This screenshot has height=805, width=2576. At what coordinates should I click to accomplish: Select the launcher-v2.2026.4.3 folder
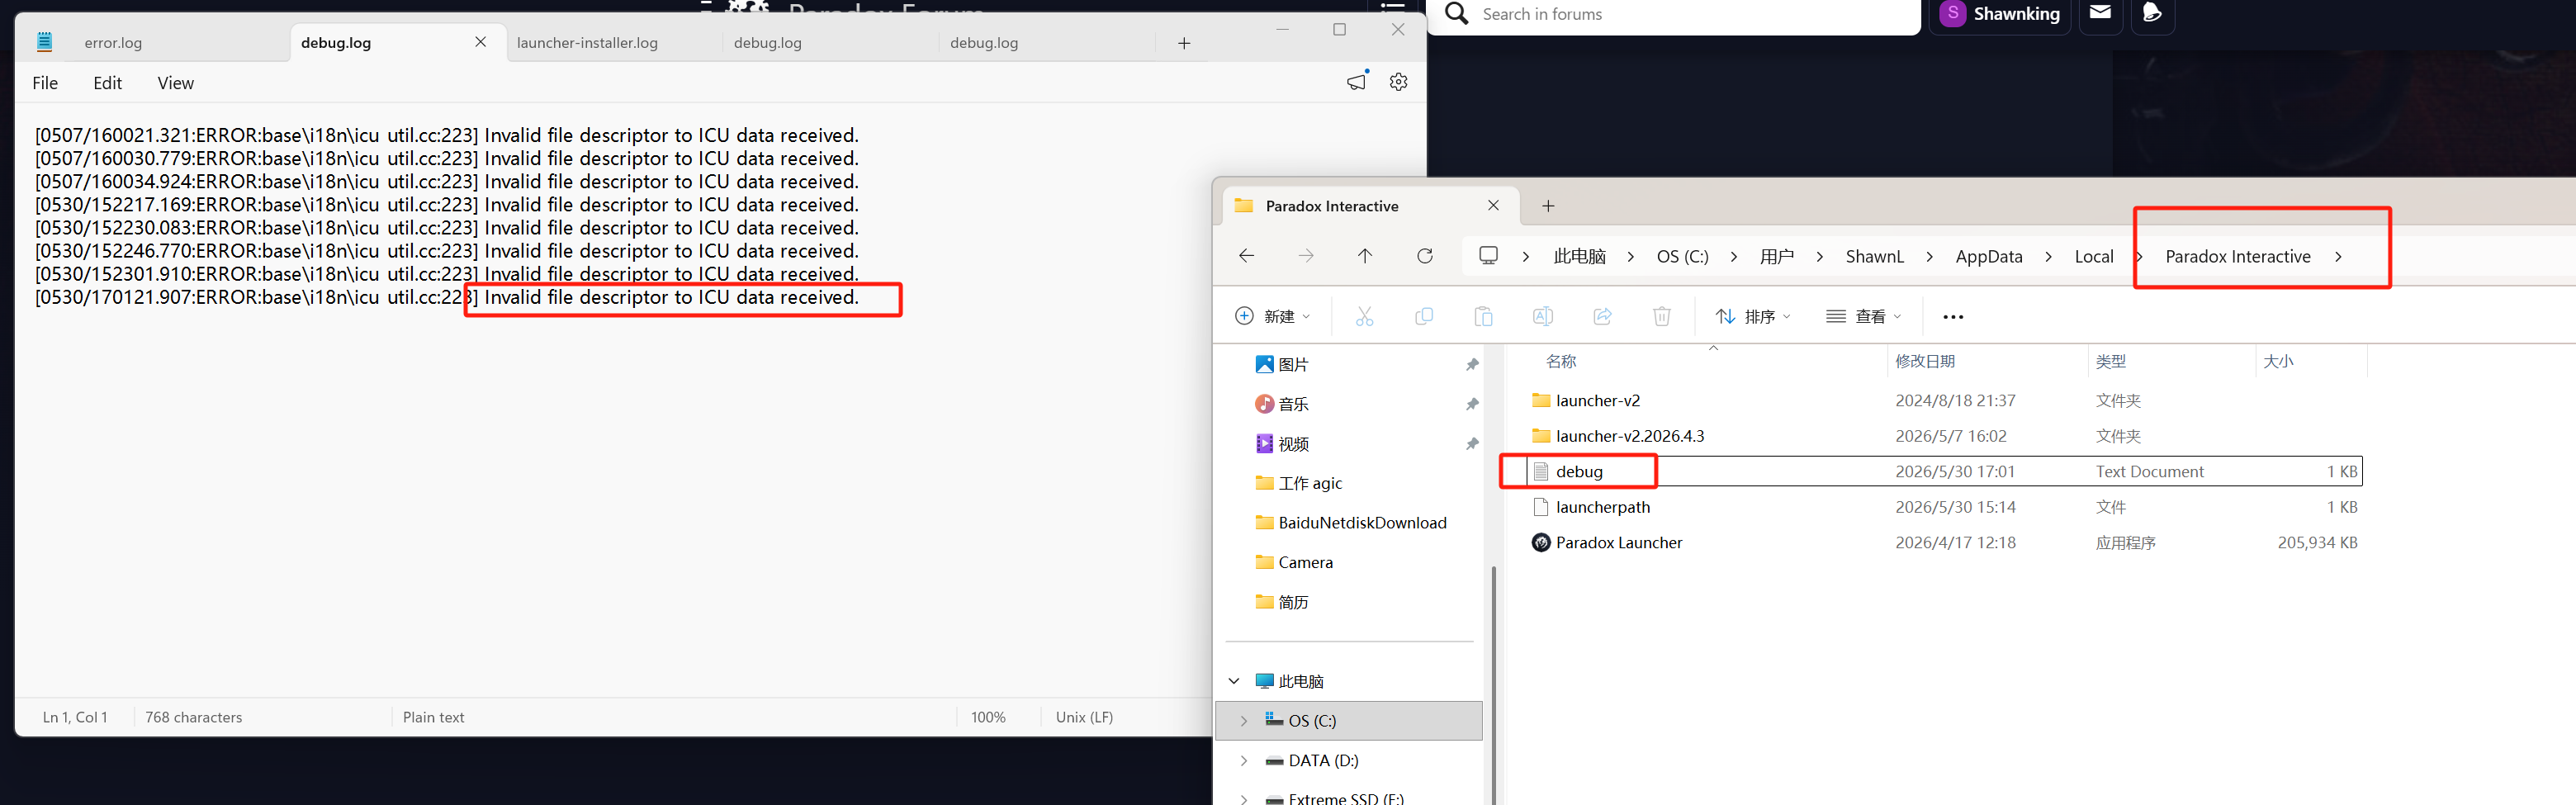tap(1630, 436)
